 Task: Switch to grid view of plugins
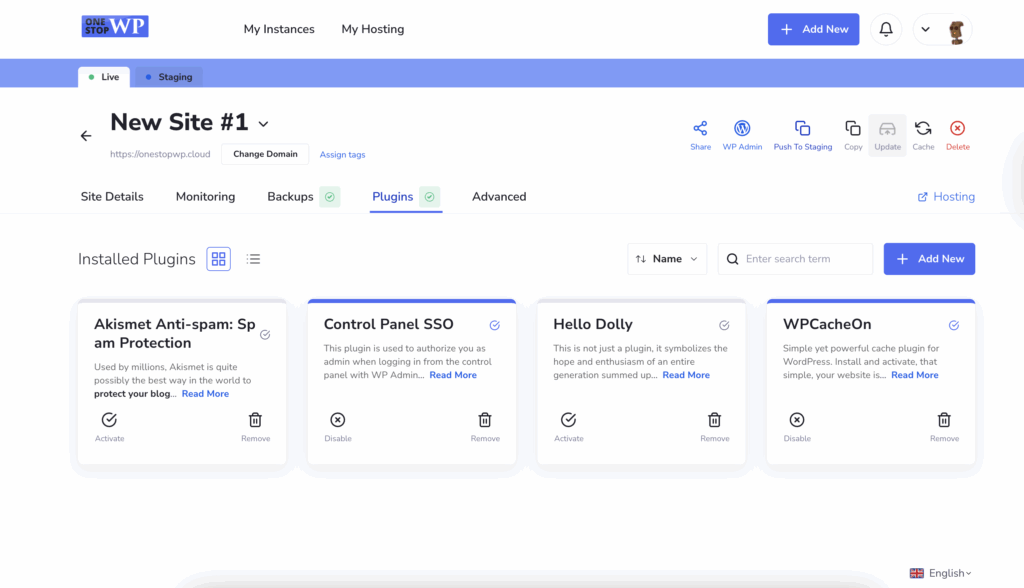point(219,259)
